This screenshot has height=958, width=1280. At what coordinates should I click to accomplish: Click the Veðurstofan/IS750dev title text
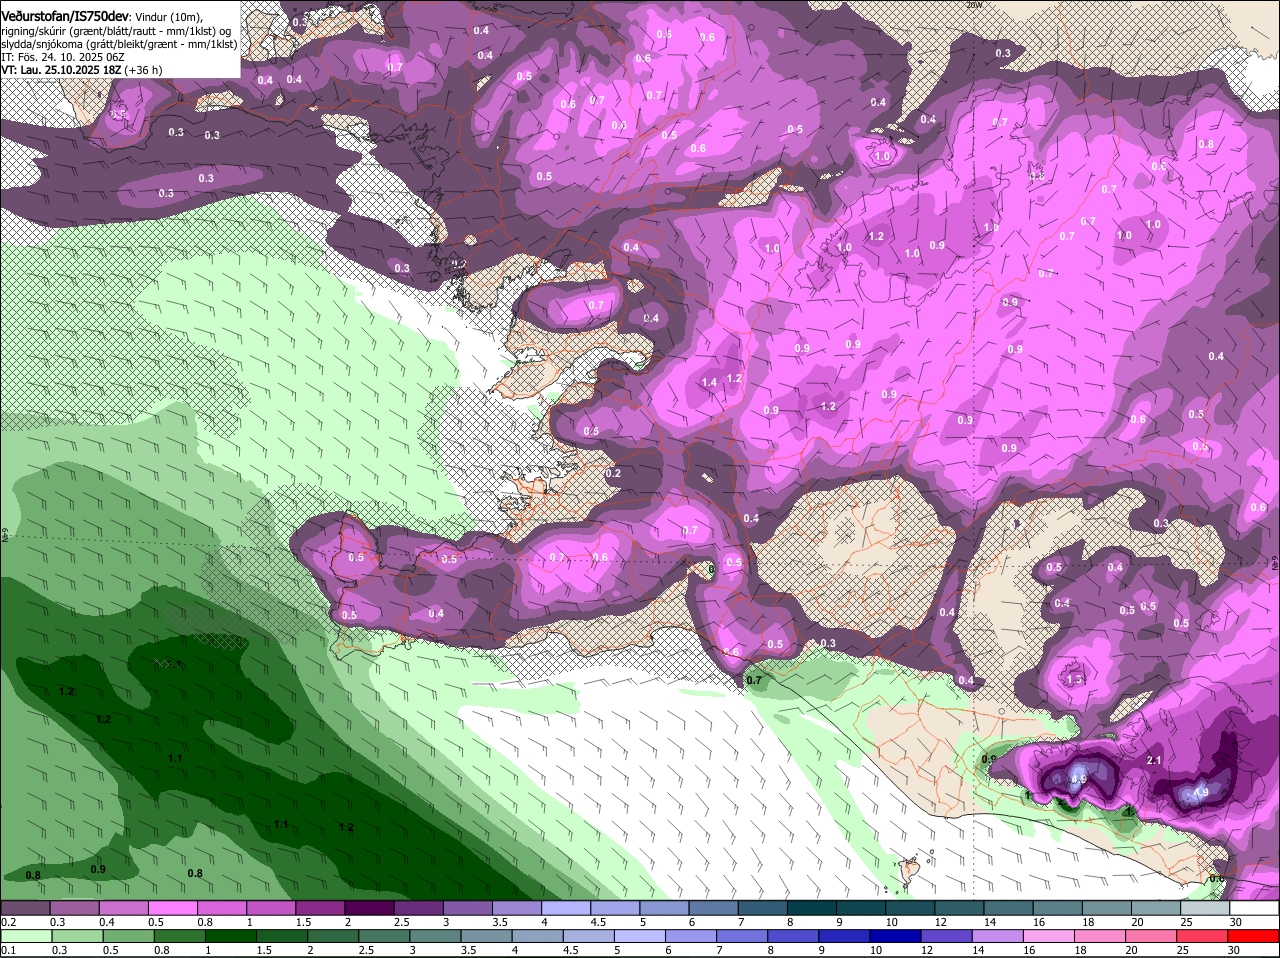click(x=65, y=17)
